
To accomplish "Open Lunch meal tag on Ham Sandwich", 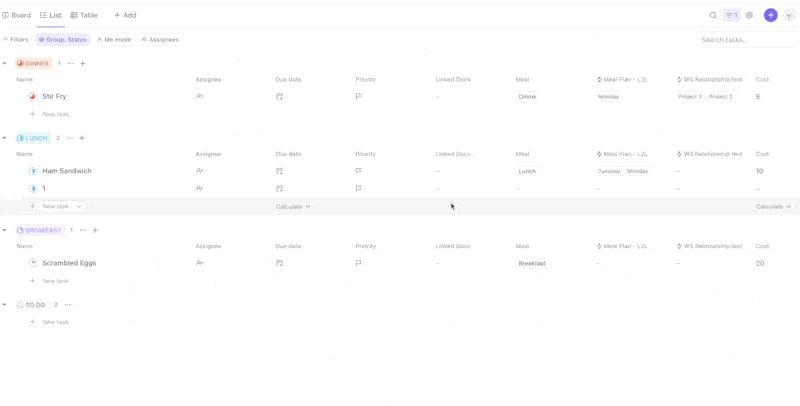I will point(527,171).
